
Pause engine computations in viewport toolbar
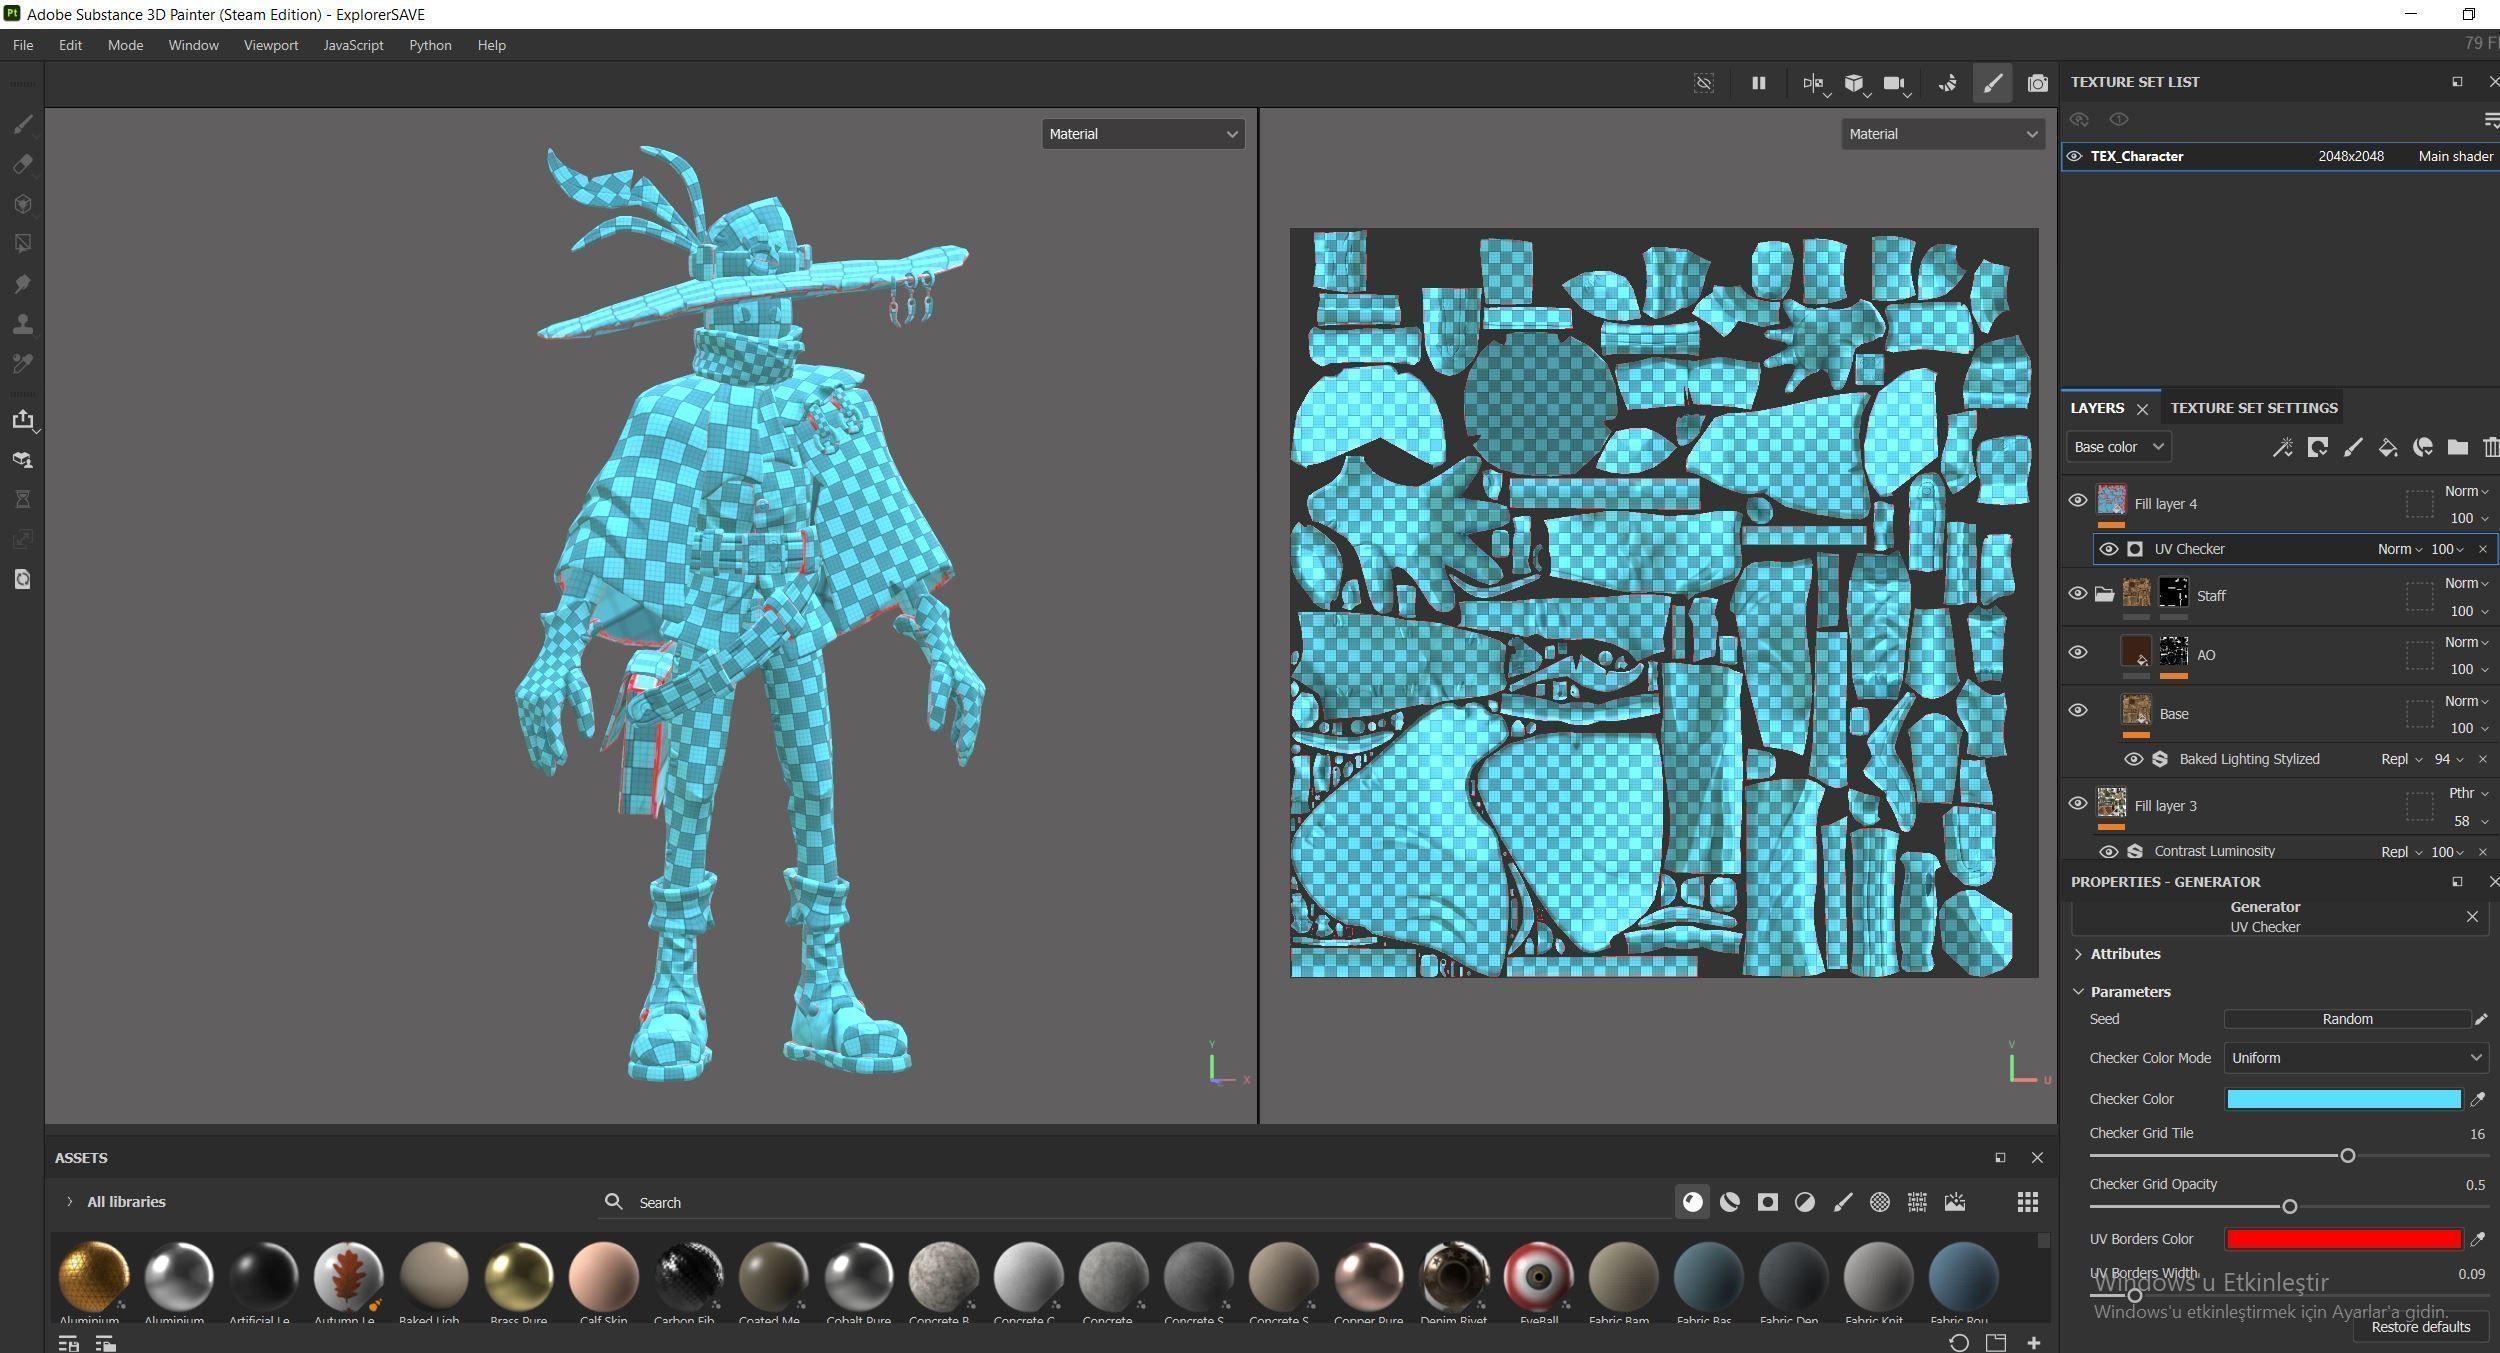point(1758,84)
